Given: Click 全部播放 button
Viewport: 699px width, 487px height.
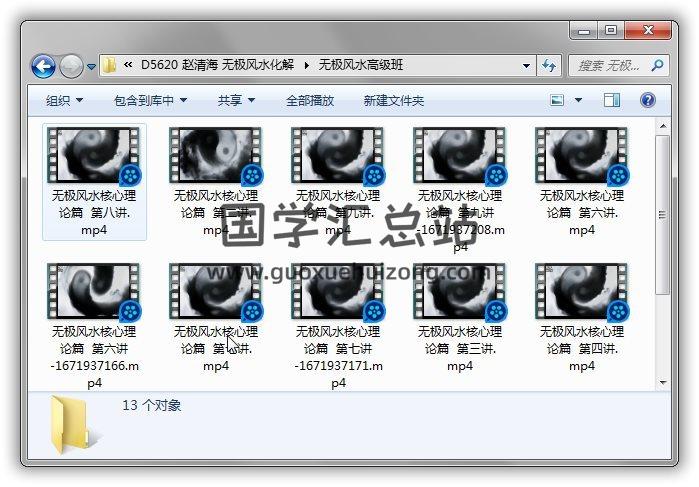Looking at the screenshot, I should tap(310, 101).
